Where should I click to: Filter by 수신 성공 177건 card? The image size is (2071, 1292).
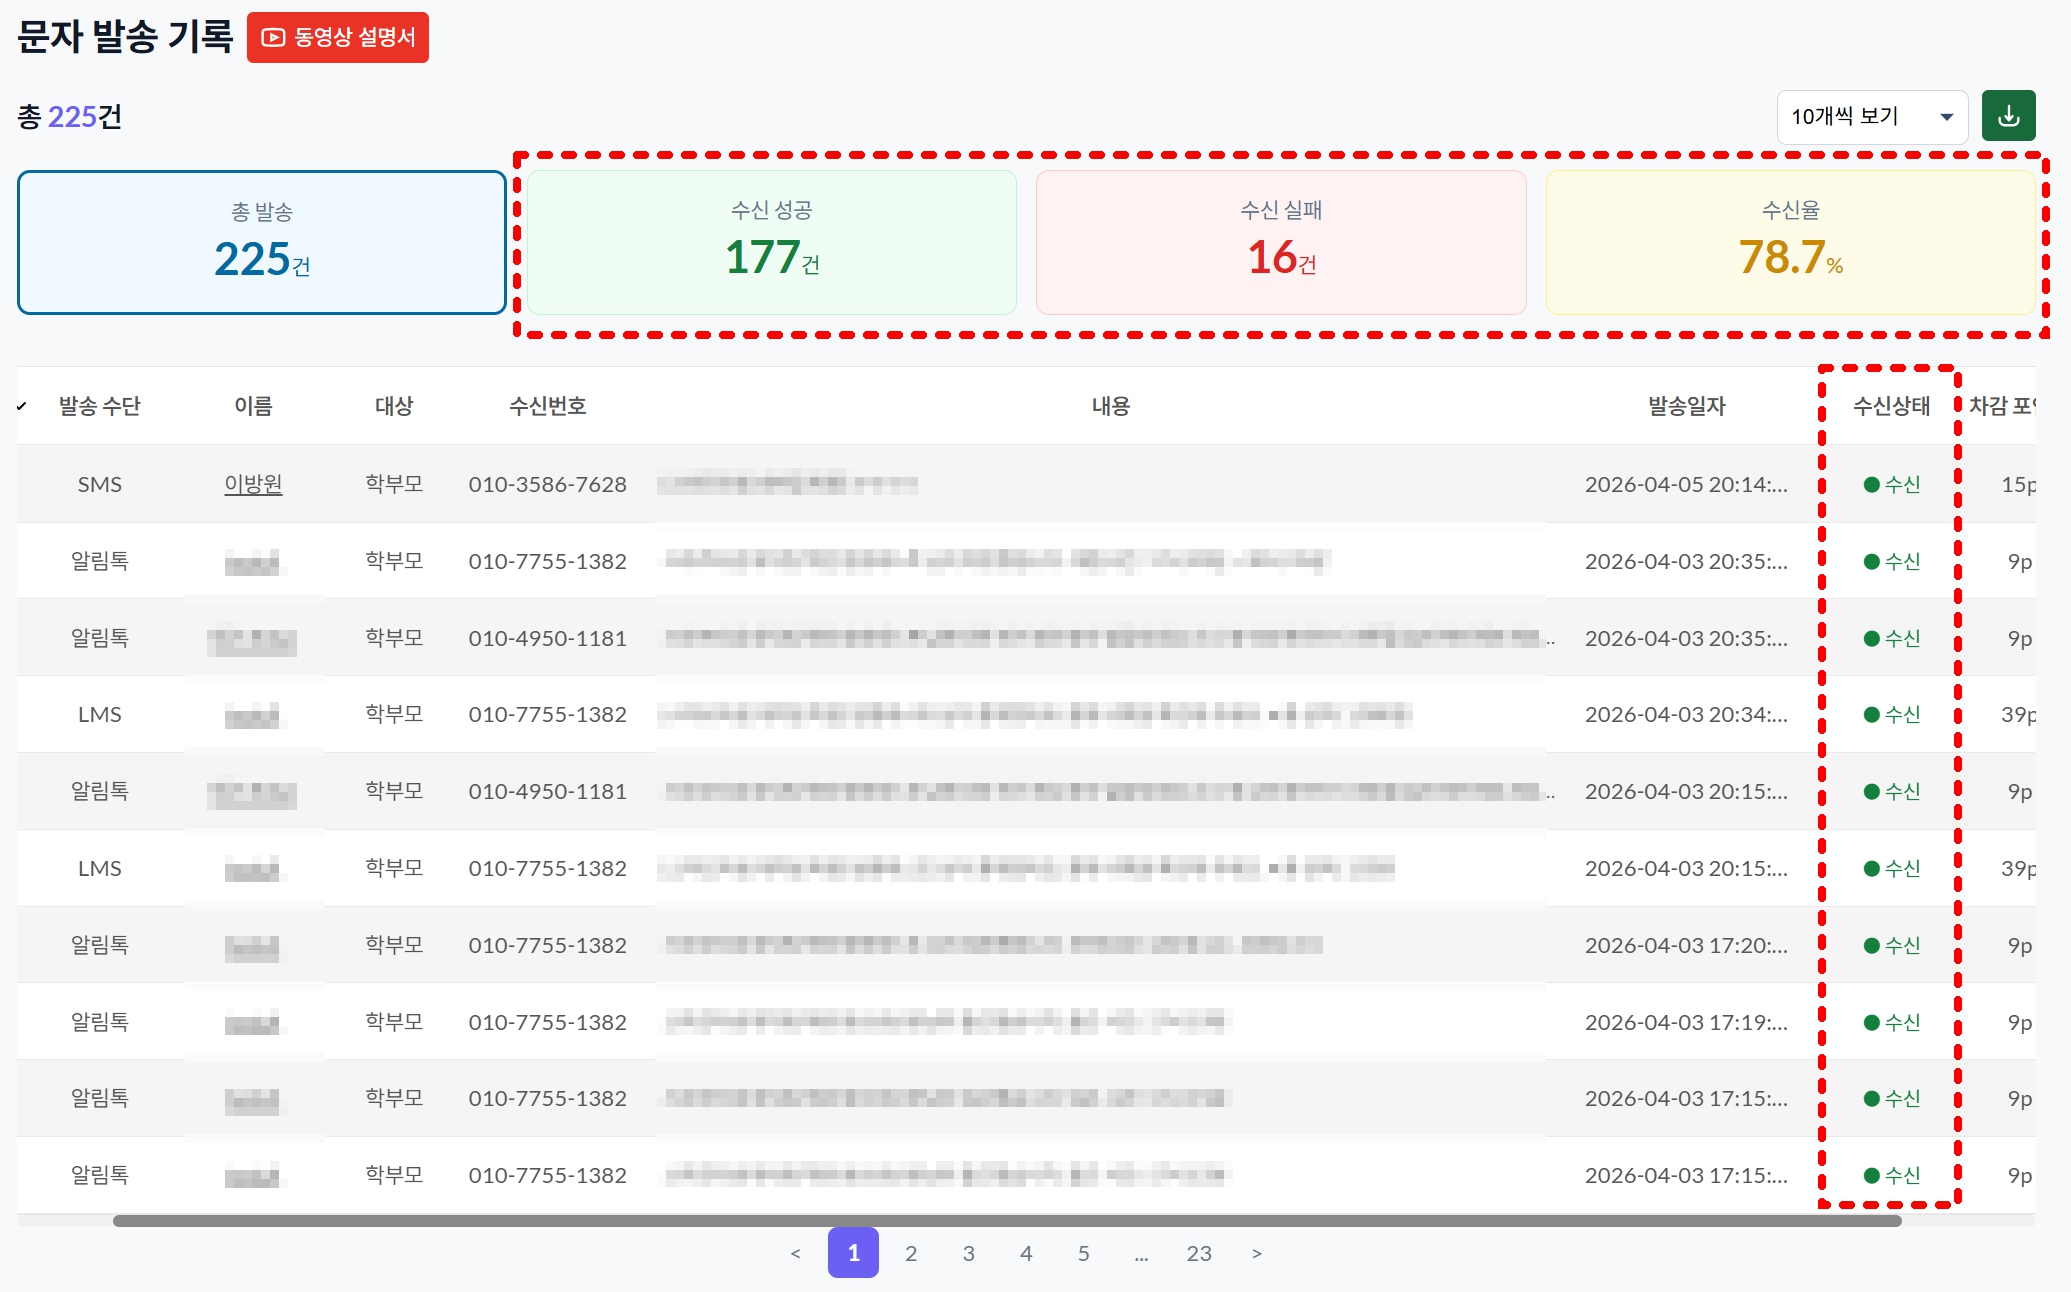click(772, 243)
